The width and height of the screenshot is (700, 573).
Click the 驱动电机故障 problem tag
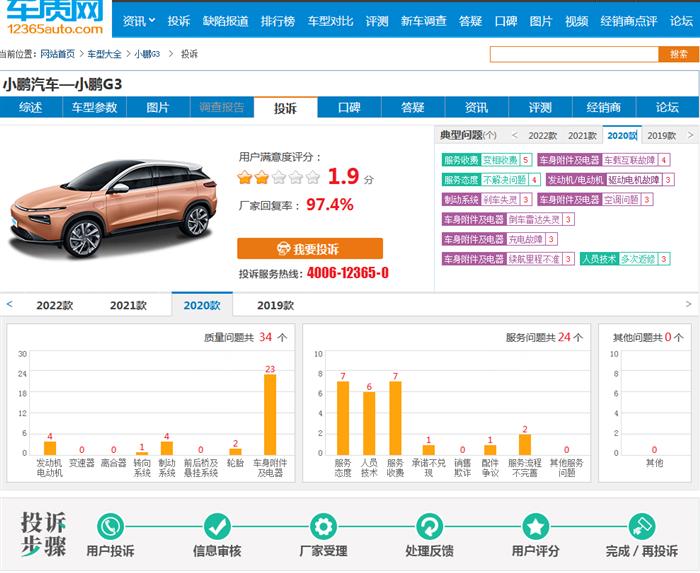[634, 180]
